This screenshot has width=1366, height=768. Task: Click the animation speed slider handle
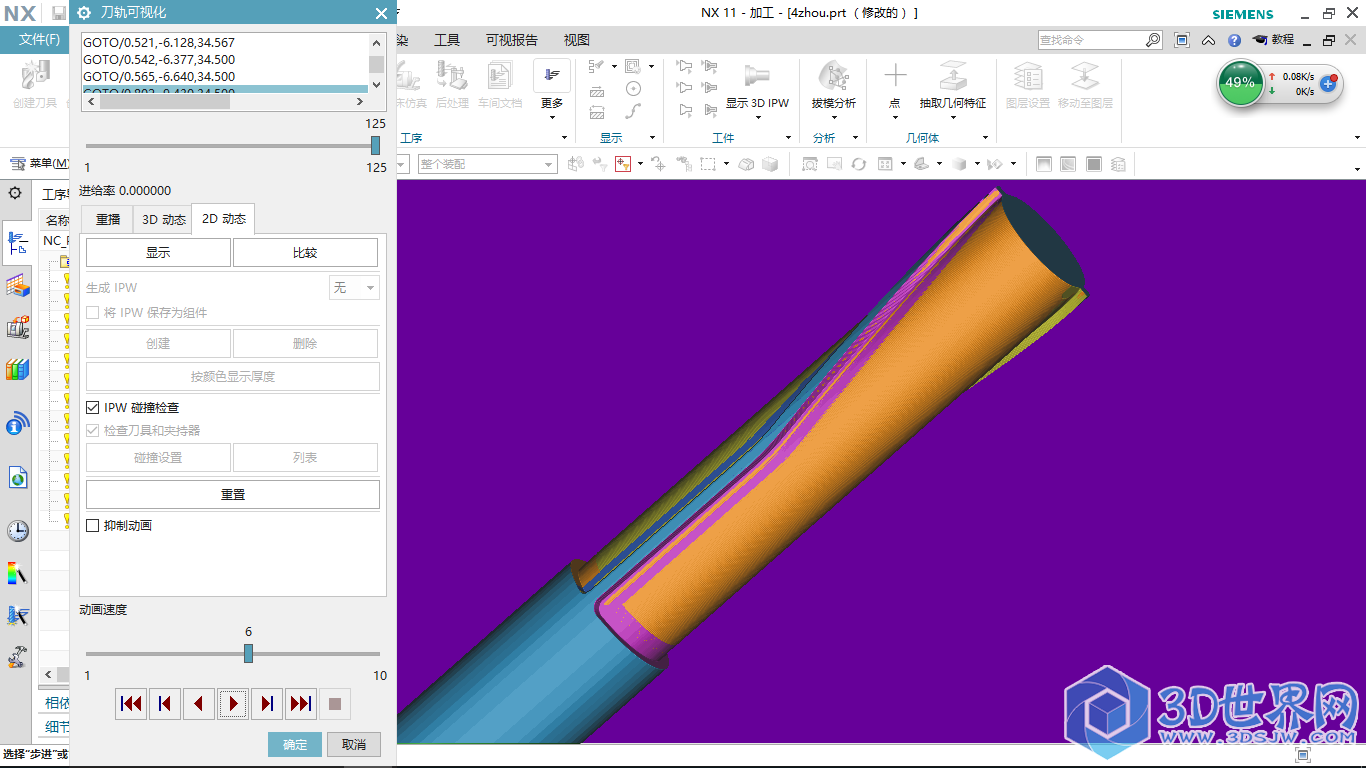click(248, 653)
